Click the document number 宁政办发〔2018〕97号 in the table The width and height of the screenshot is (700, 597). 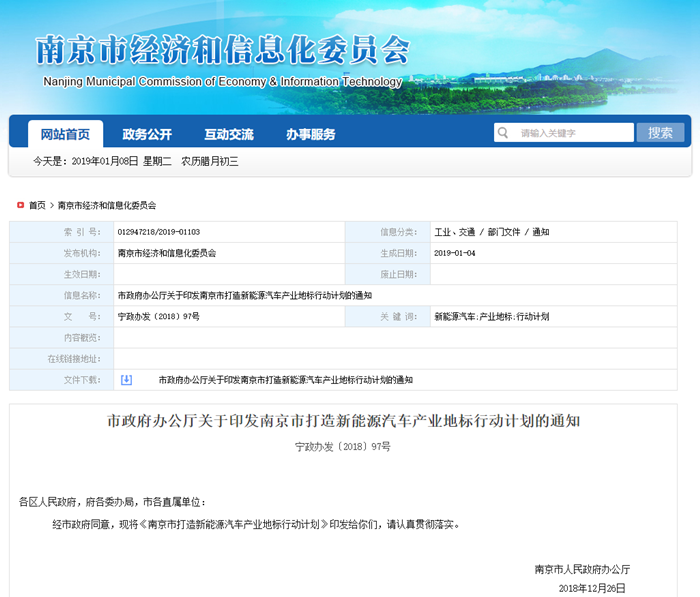pos(158,316)
